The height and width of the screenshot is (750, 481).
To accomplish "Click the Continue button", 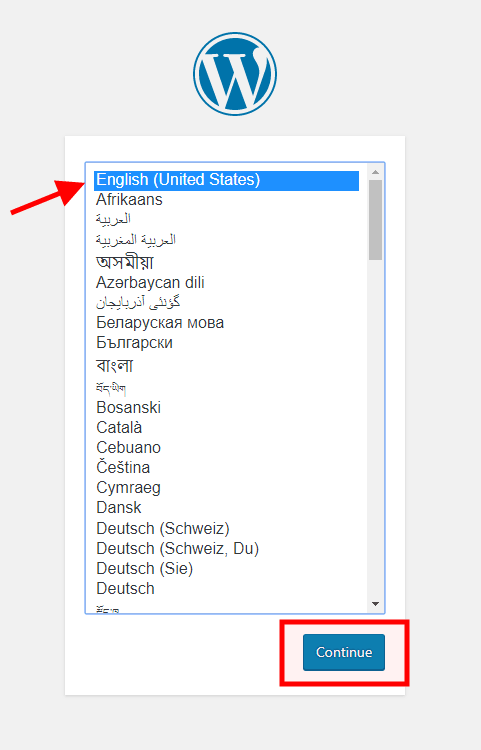I will [344, 652].
